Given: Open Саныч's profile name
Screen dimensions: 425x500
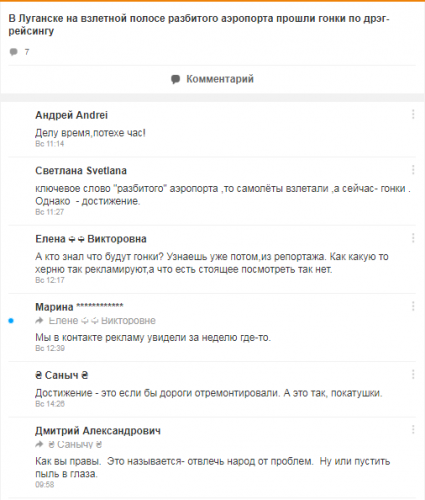Looking at the screenshot, I should (62, 375).
